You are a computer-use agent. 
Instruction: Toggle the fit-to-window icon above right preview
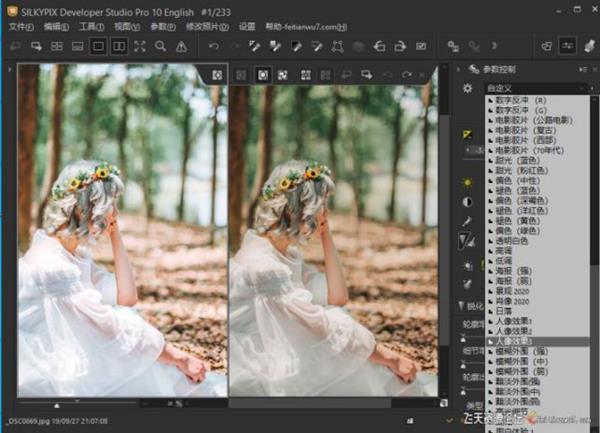click(284, 75)
